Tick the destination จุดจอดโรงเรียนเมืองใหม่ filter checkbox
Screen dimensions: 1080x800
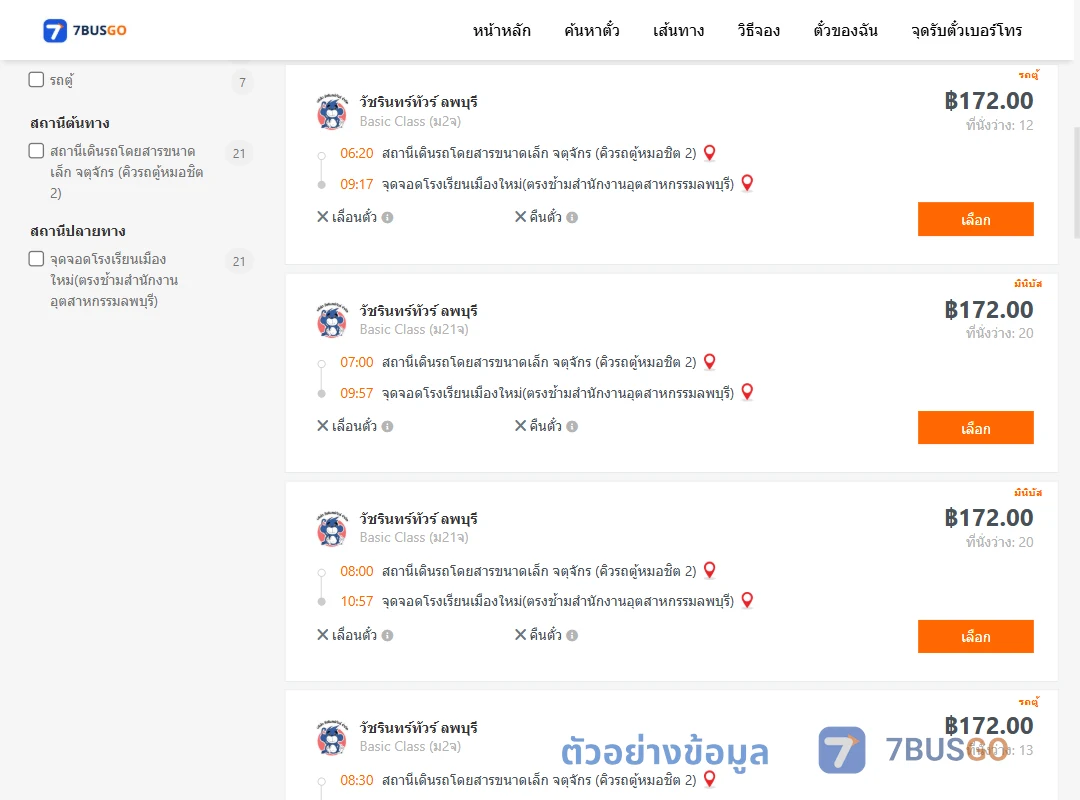(37, 259)
